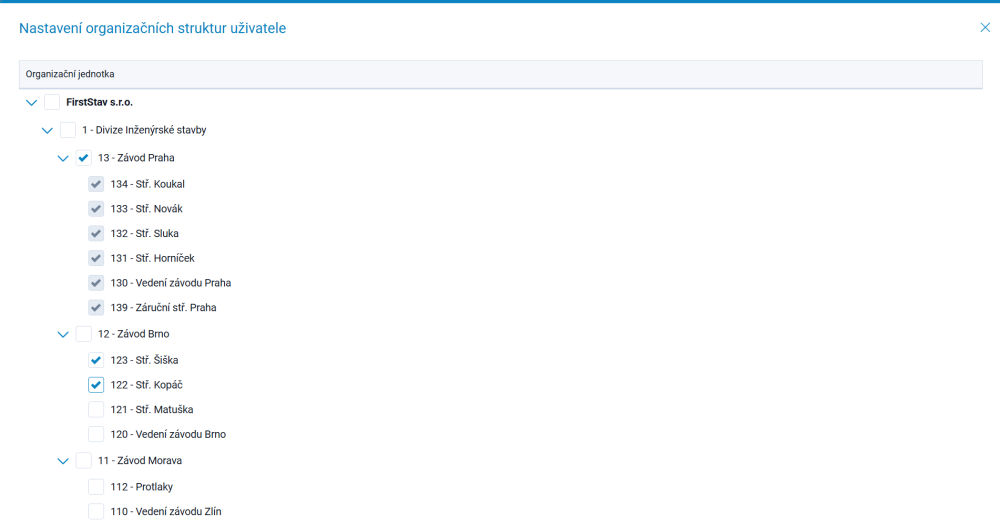Select the 139 - Záruční stř. Praha label
The width and height of the screenshot is (1000, 523).
point(163,307)
